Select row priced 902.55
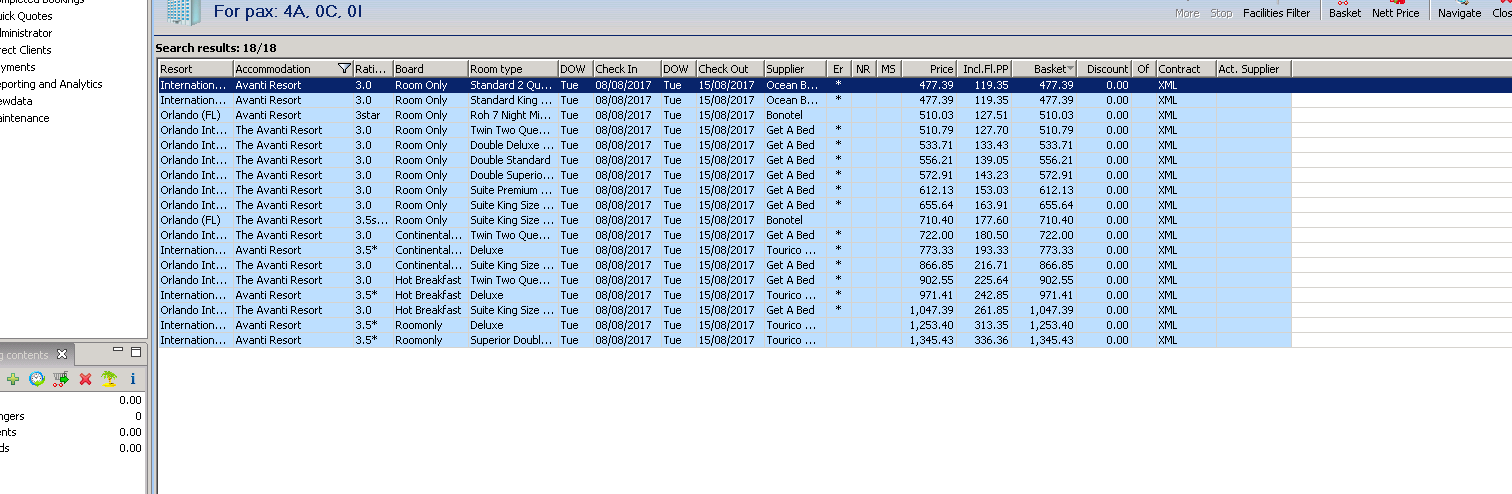The image size is (1512, 494). tap(725, 280)
